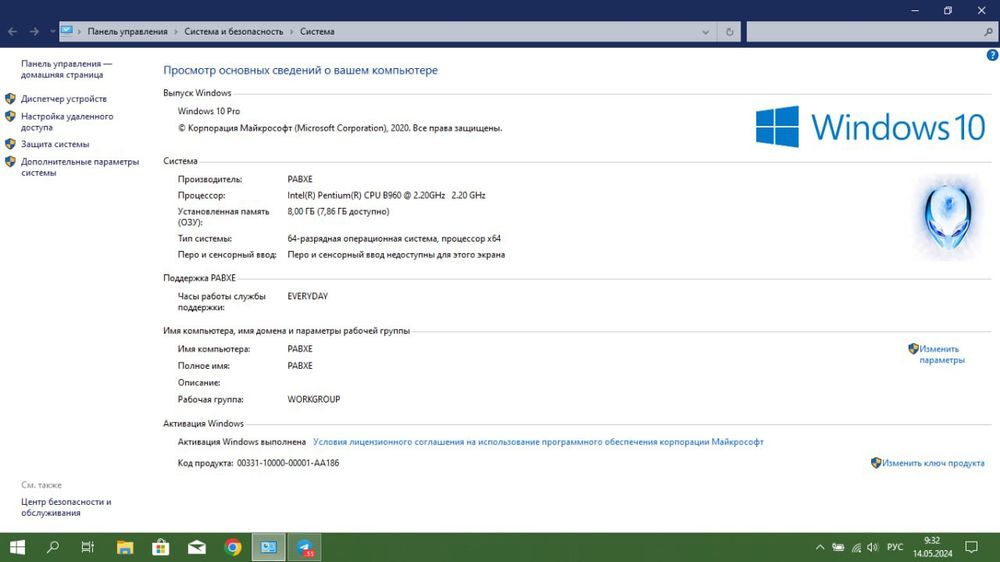The width and height of the screenshot is (1000, 562).
Task: Open File Explorer from taskbar
Action: 125,547
